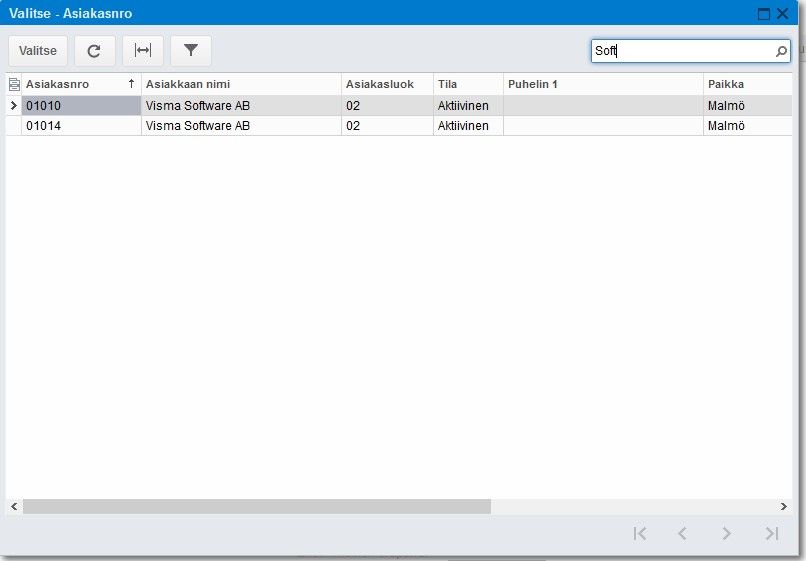This screenshot has width=806, height=561.
Task: Sort by Asiakasluok column header
Action: pyautogui.click(x=387, y=84)
